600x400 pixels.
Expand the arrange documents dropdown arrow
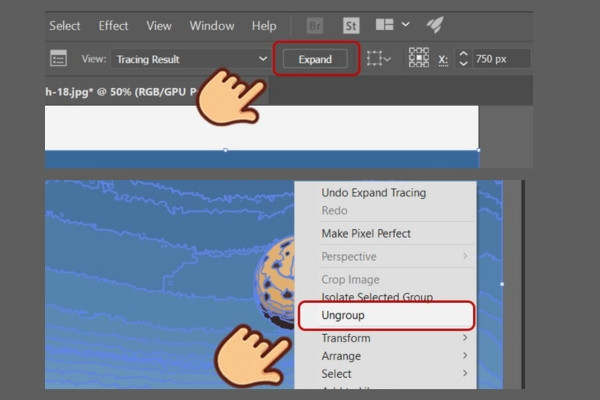pos(406,25)
